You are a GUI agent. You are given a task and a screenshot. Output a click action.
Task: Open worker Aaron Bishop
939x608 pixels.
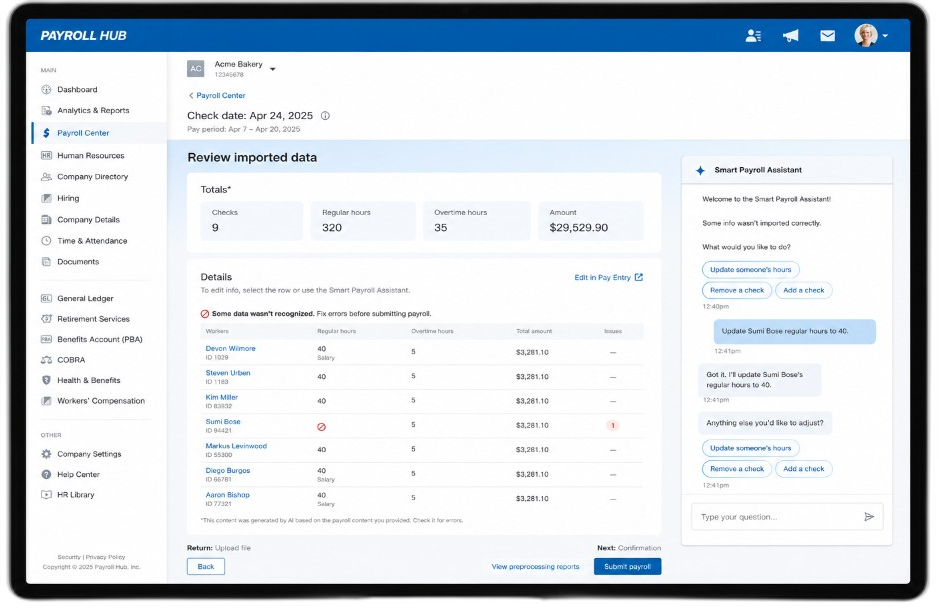[x=228, y=495]
